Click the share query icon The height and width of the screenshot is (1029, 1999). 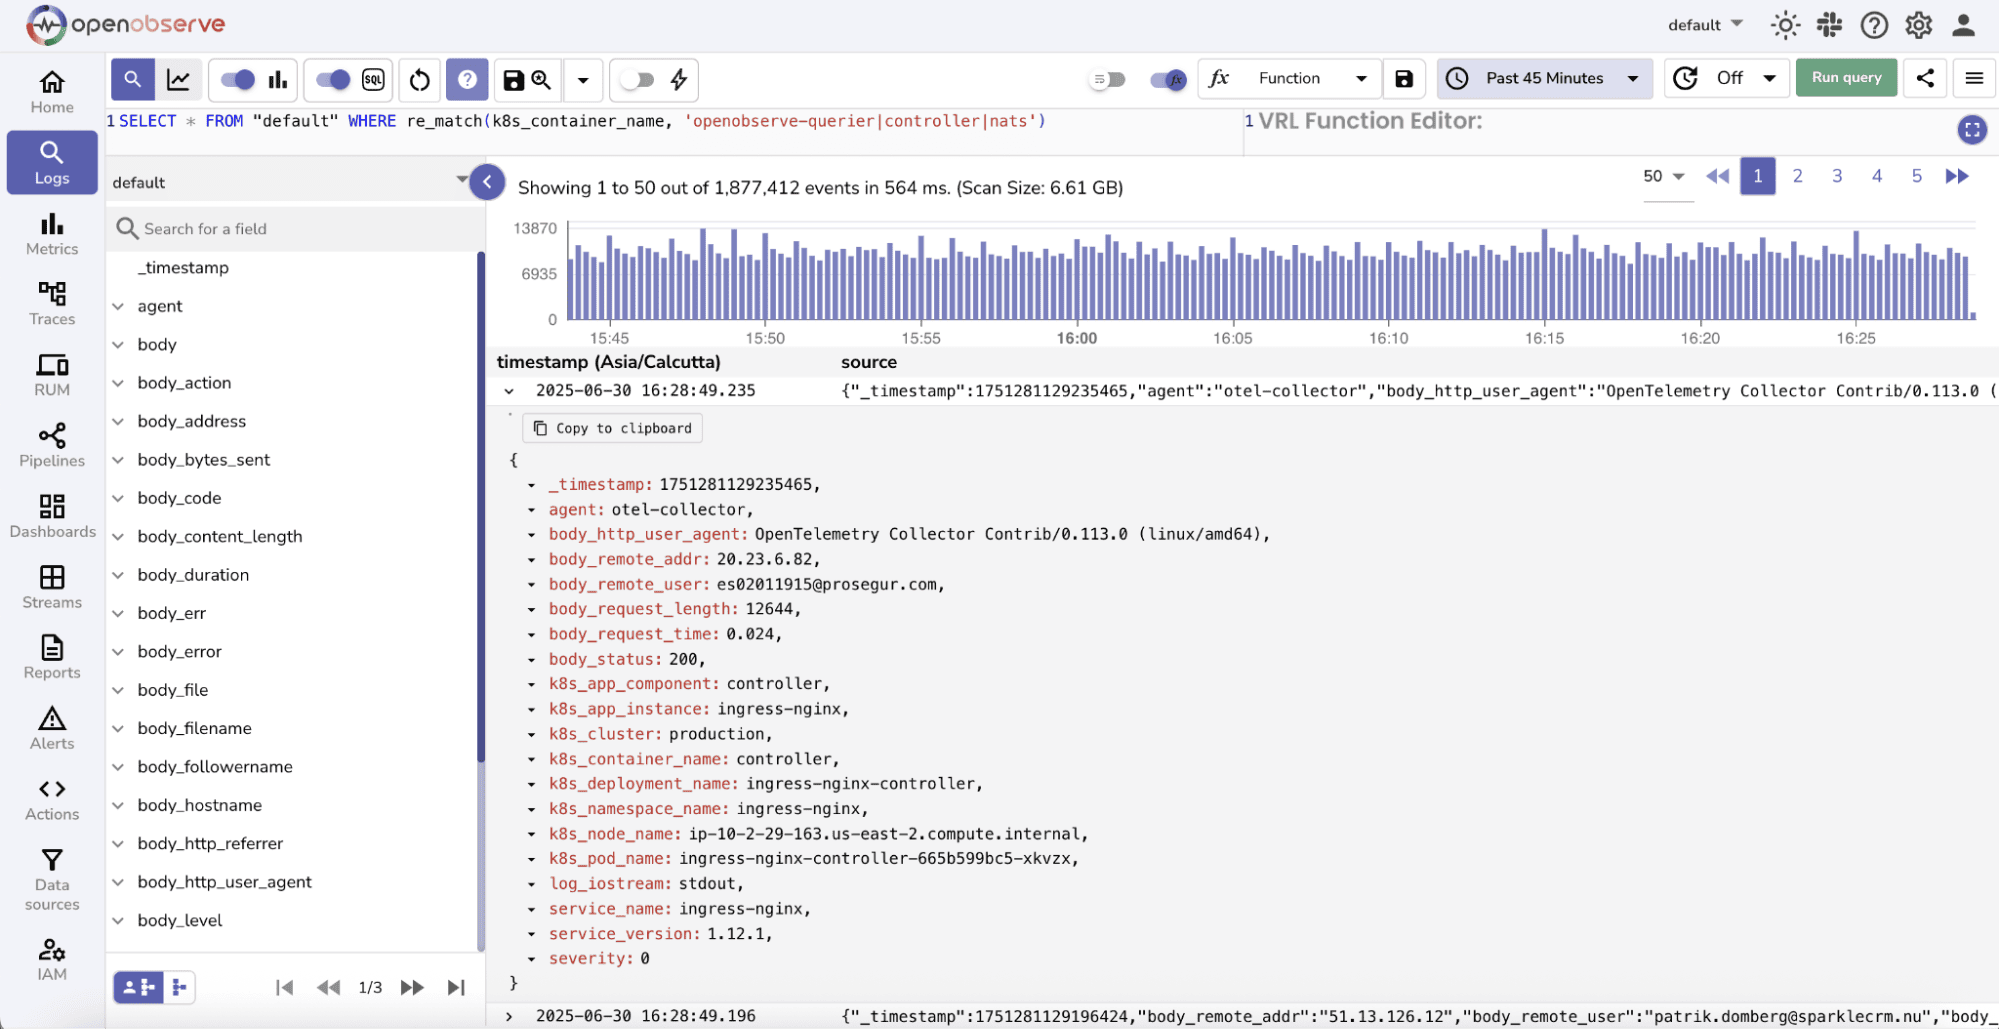(1925, 78)
